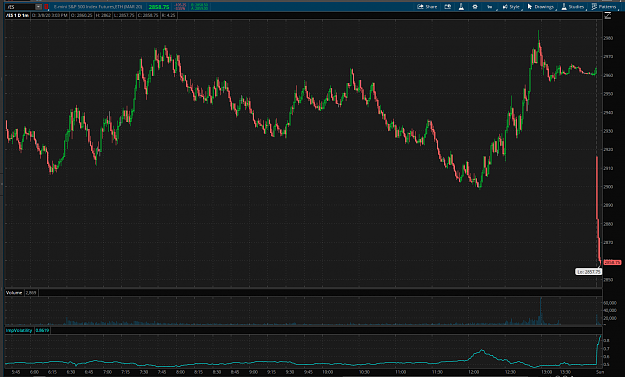Open the flask studies quick icon
This screenshot has height=377, width=625.
[461, 7]
